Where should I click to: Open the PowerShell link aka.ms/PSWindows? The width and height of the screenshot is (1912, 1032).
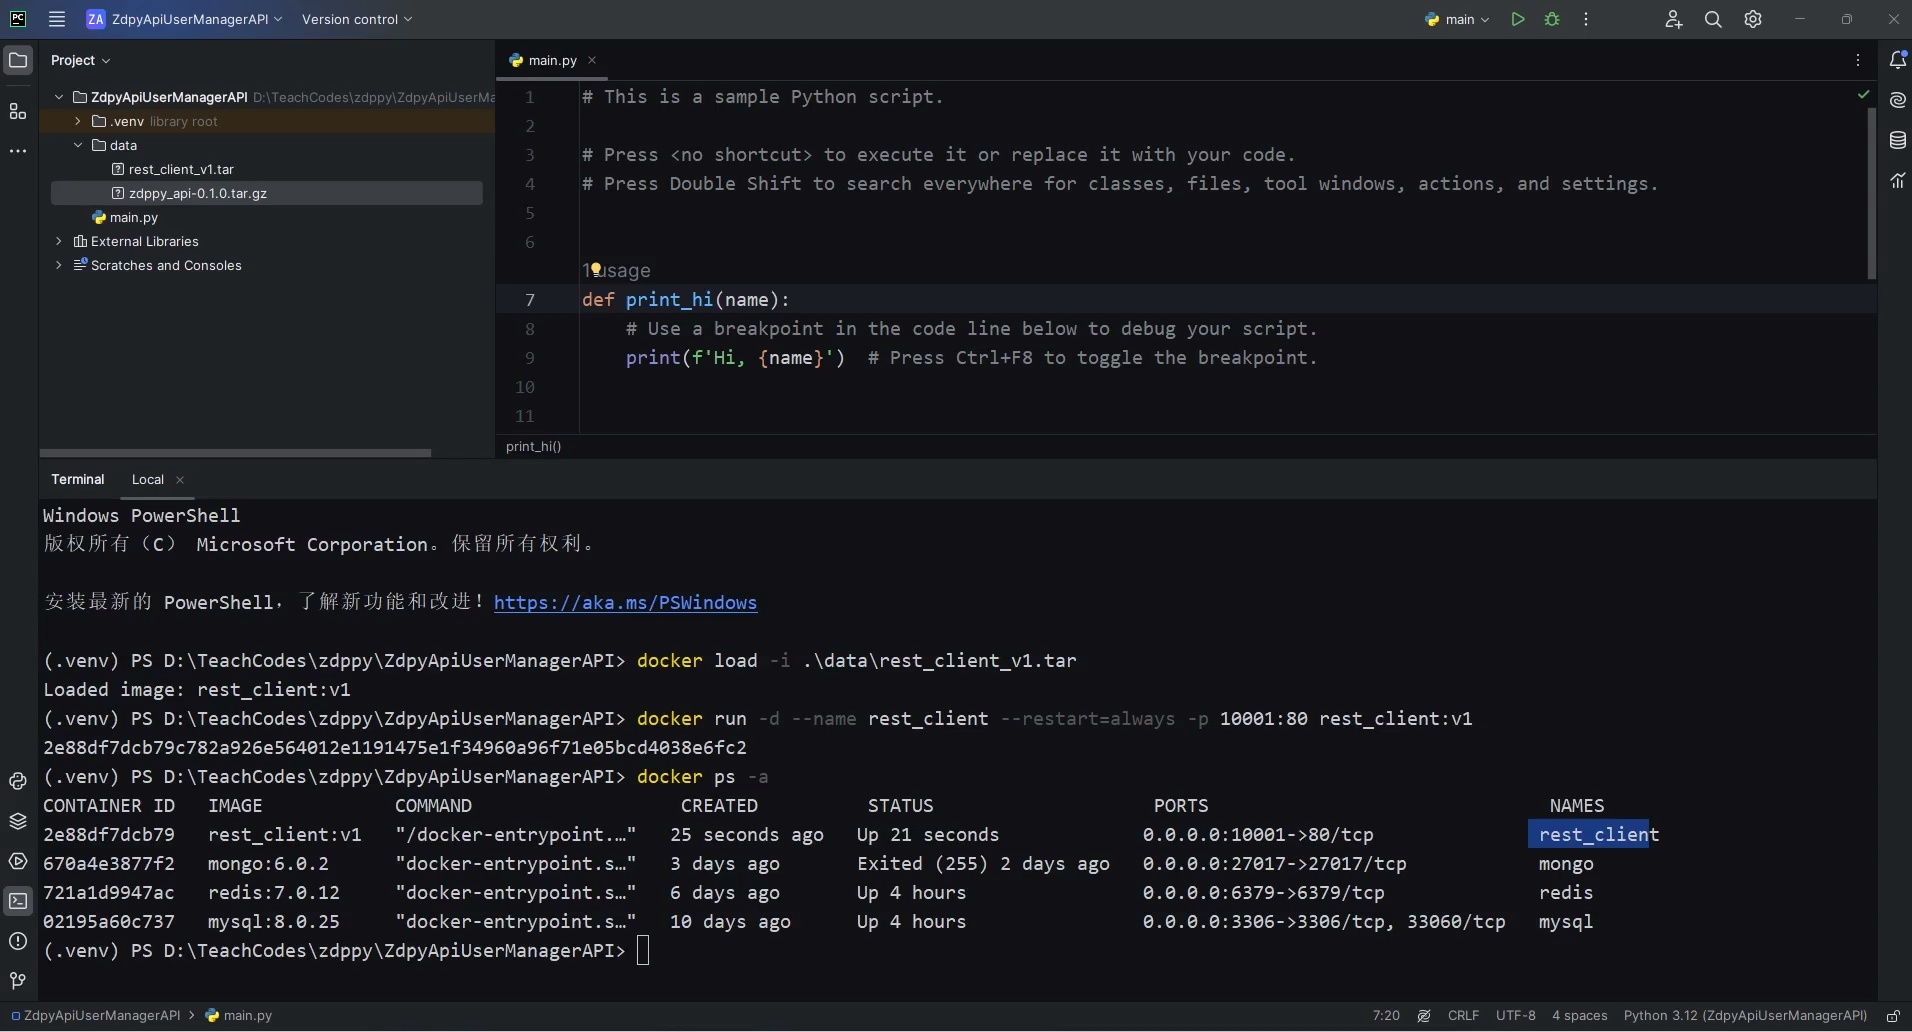click(x=624, y=602)
